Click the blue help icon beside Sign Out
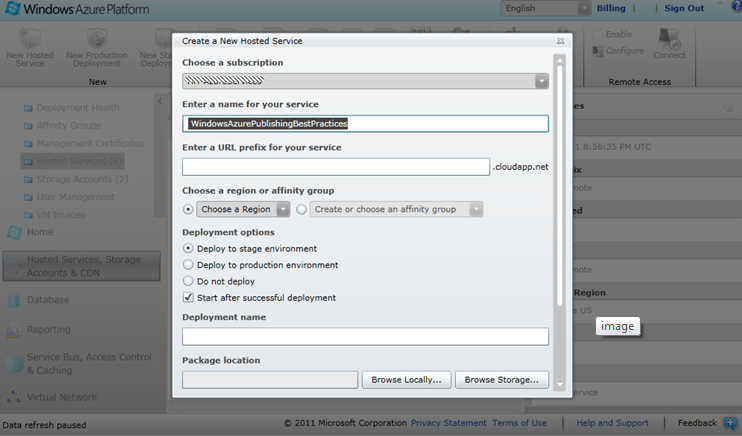 tap(737, 7)
